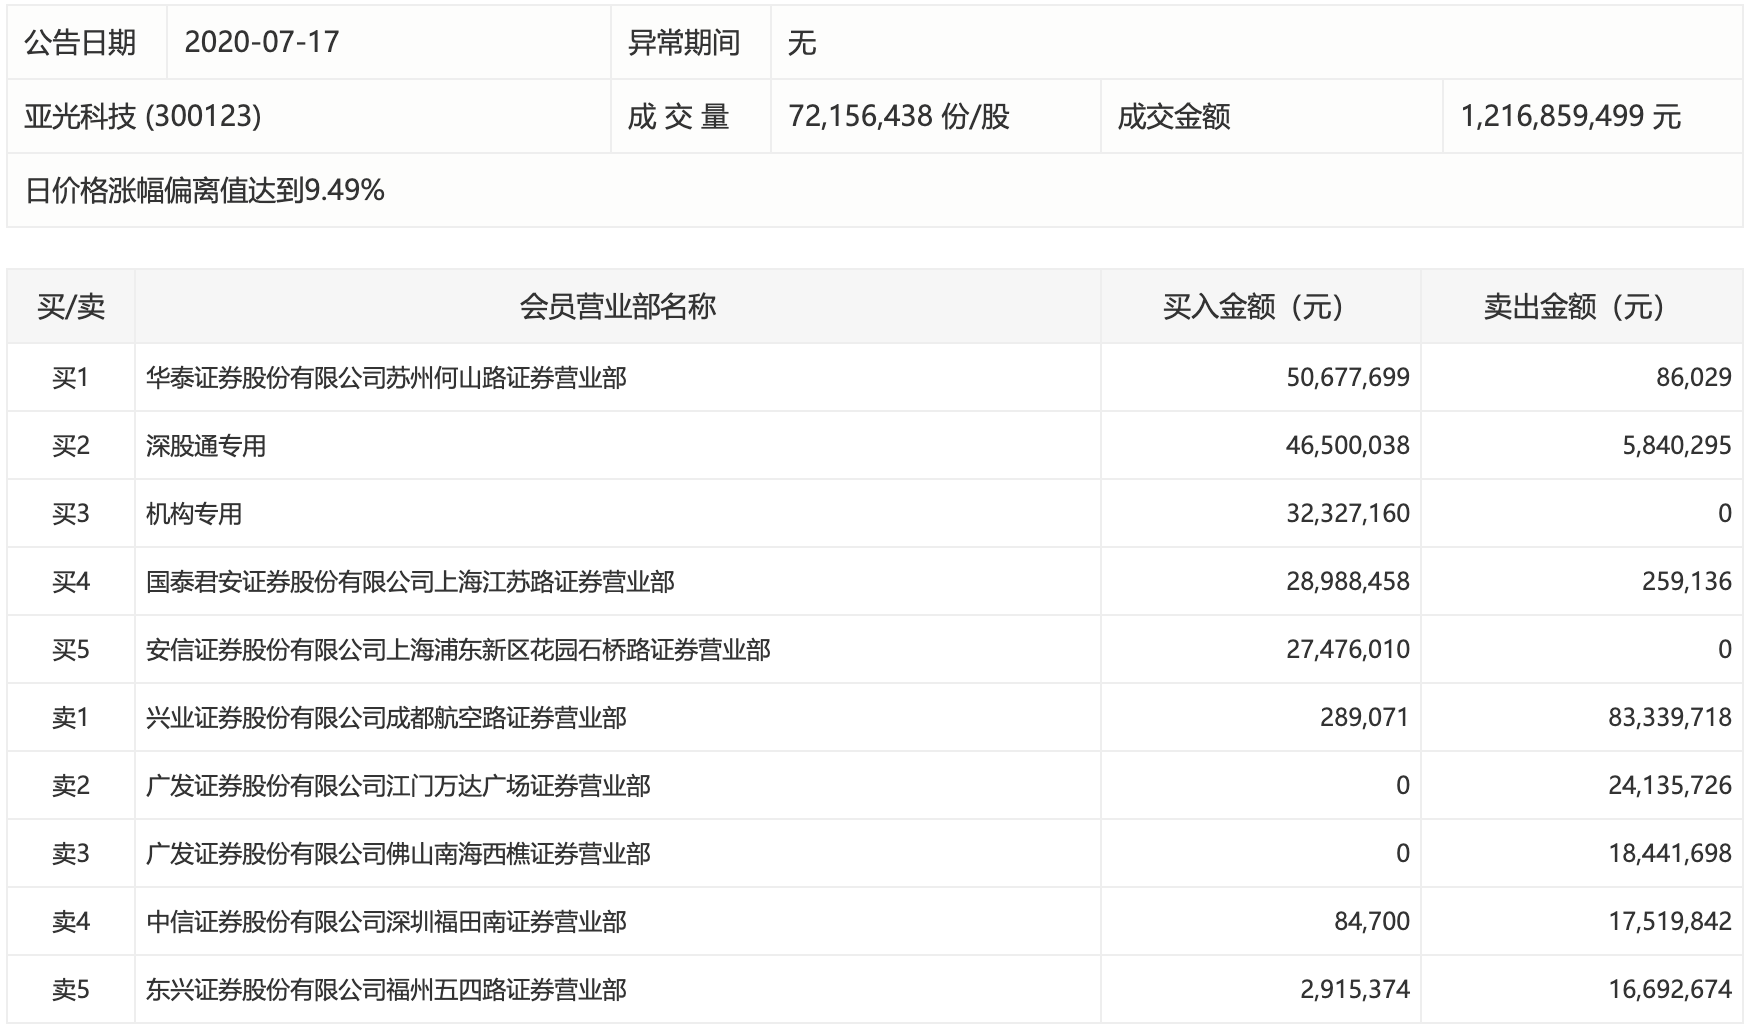Click the 买/卖 column header
This screenshot has height=1028, width=1750.
pyautogui.click(x=71, y=306)
